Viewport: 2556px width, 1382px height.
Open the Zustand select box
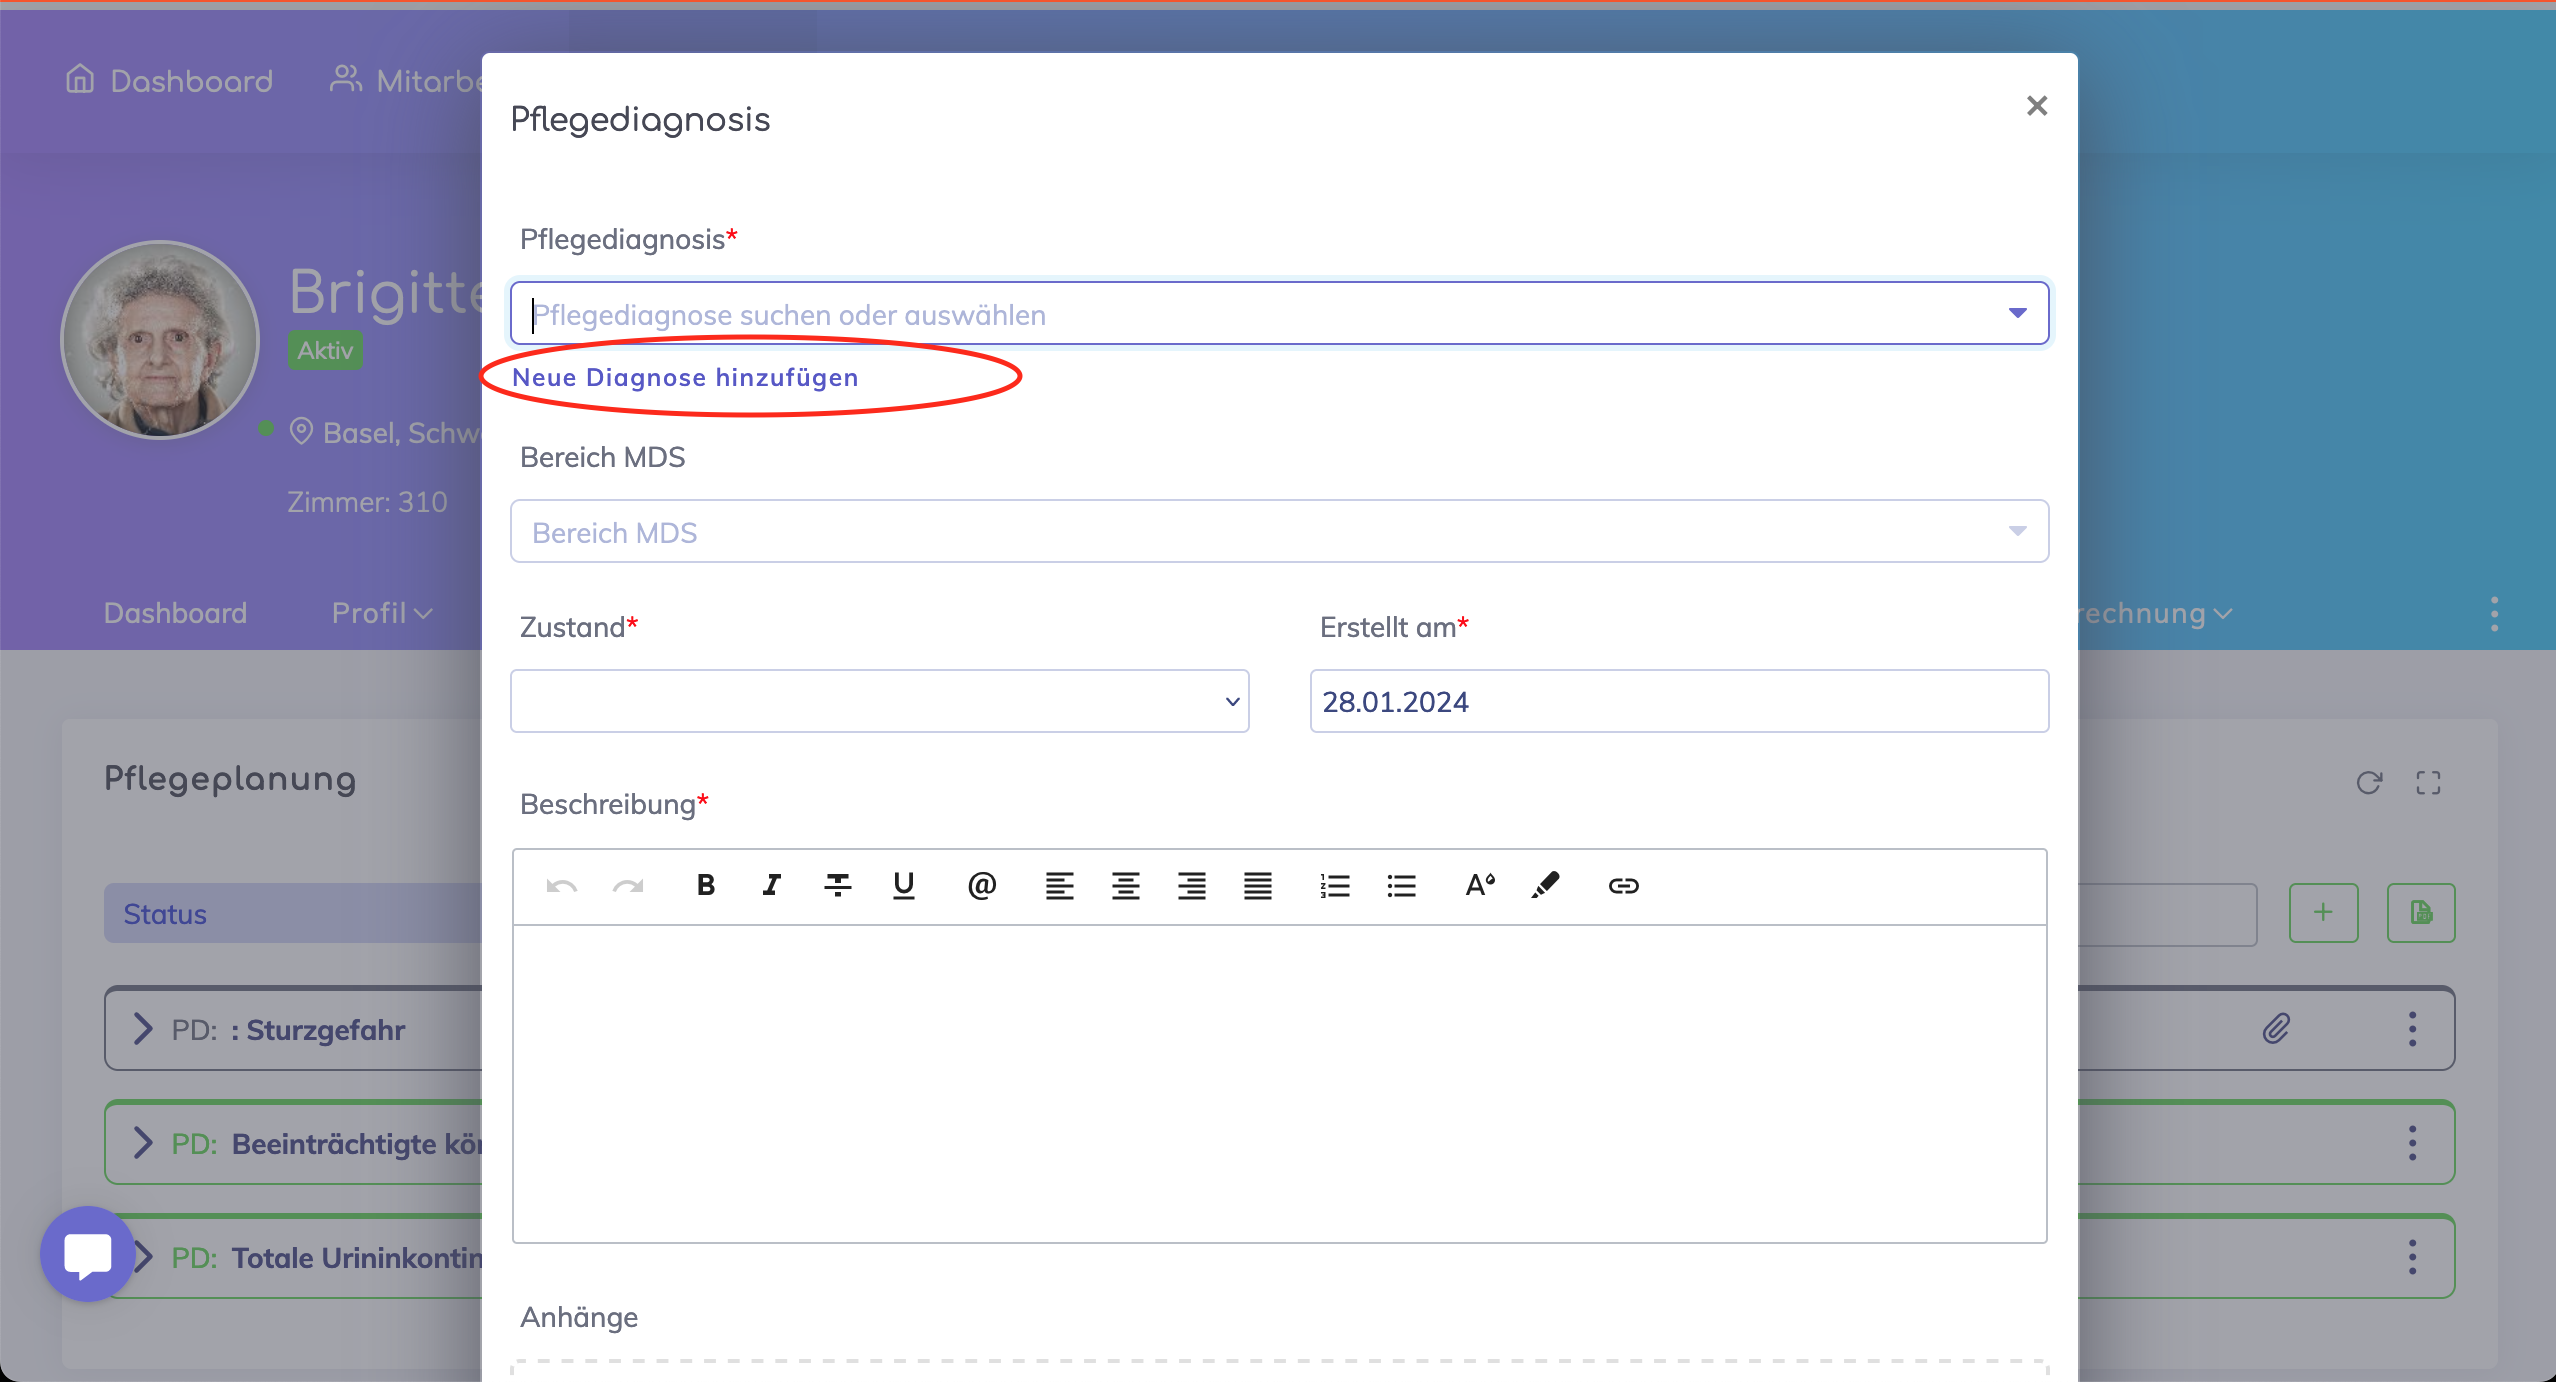click(x=879, y=701)
